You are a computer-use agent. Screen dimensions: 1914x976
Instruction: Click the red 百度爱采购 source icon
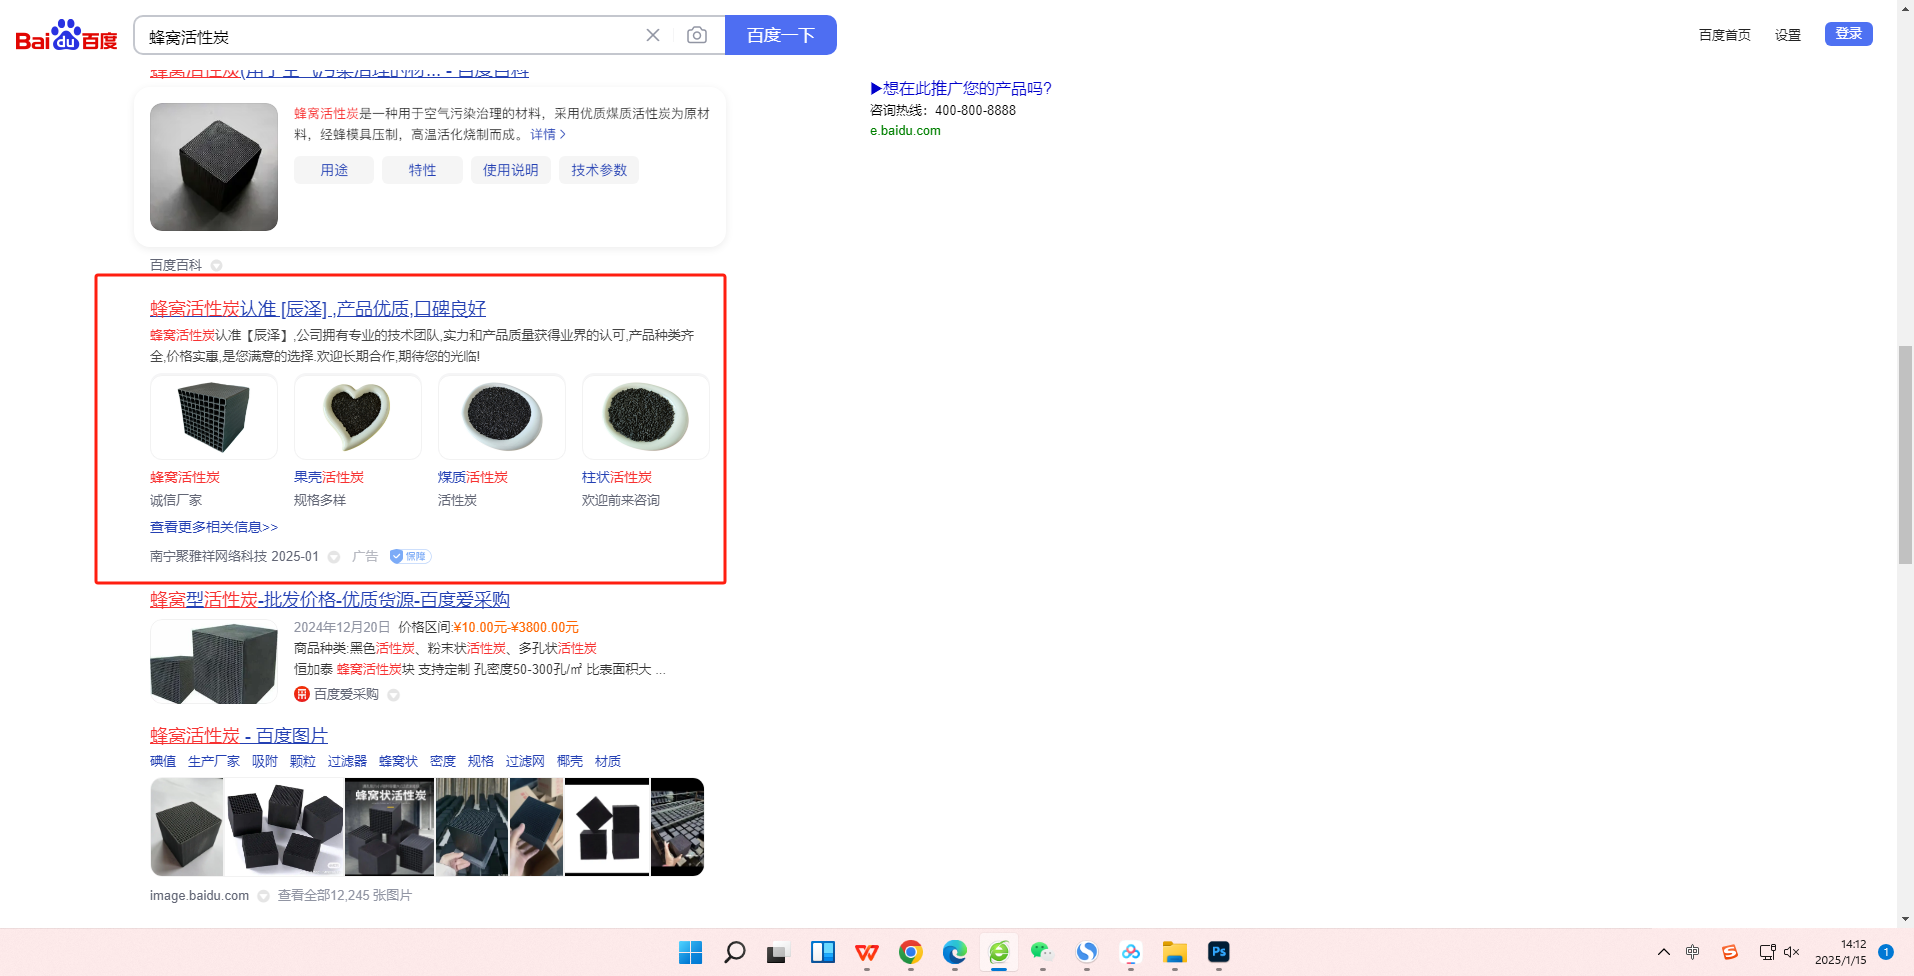click(302, 694)
